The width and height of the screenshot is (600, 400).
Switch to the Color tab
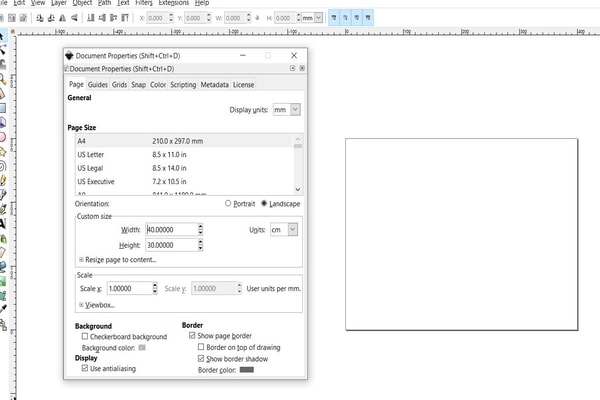point(158,85)
